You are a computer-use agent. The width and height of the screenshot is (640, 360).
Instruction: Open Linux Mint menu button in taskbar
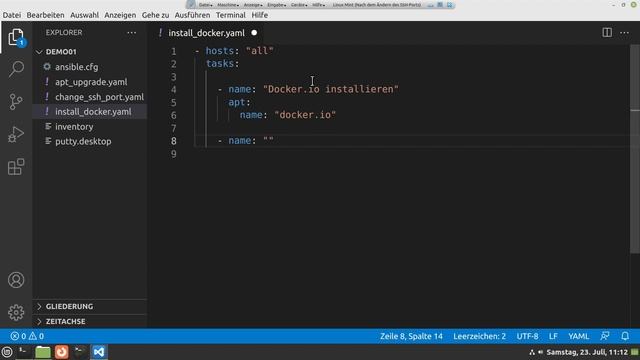click(7, 352)
